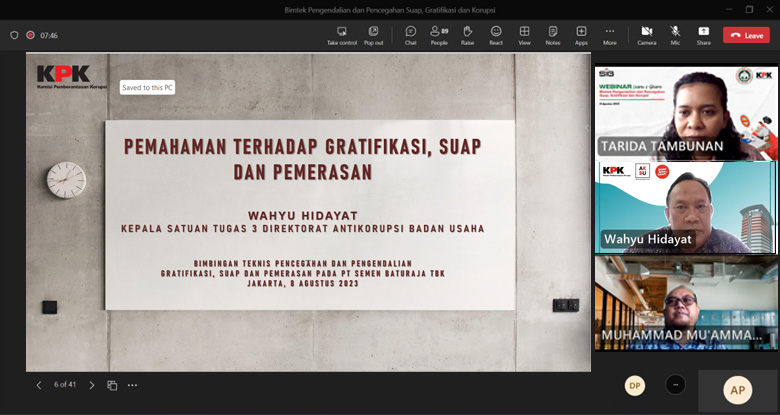Unmute the Mic

coord(675,35)
